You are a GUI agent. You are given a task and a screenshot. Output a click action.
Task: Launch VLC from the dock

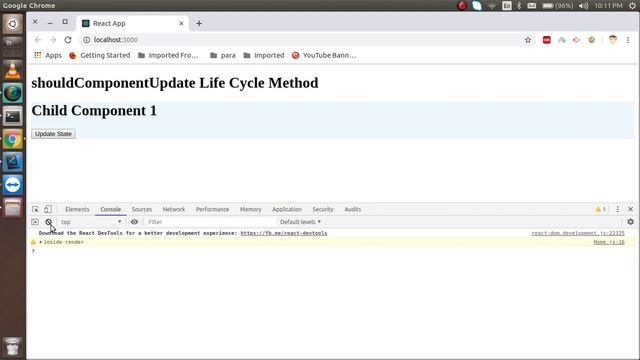pos(13,70)
